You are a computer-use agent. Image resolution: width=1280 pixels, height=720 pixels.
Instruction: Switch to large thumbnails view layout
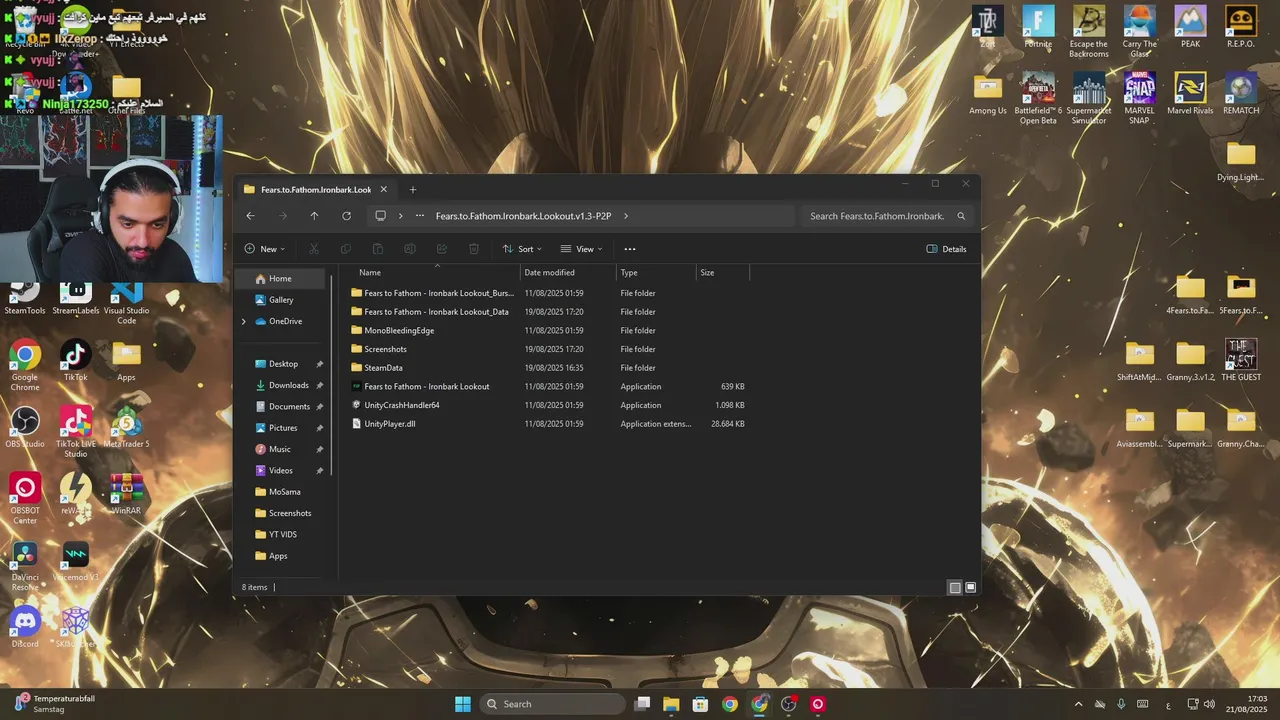(x=970, y=588)
